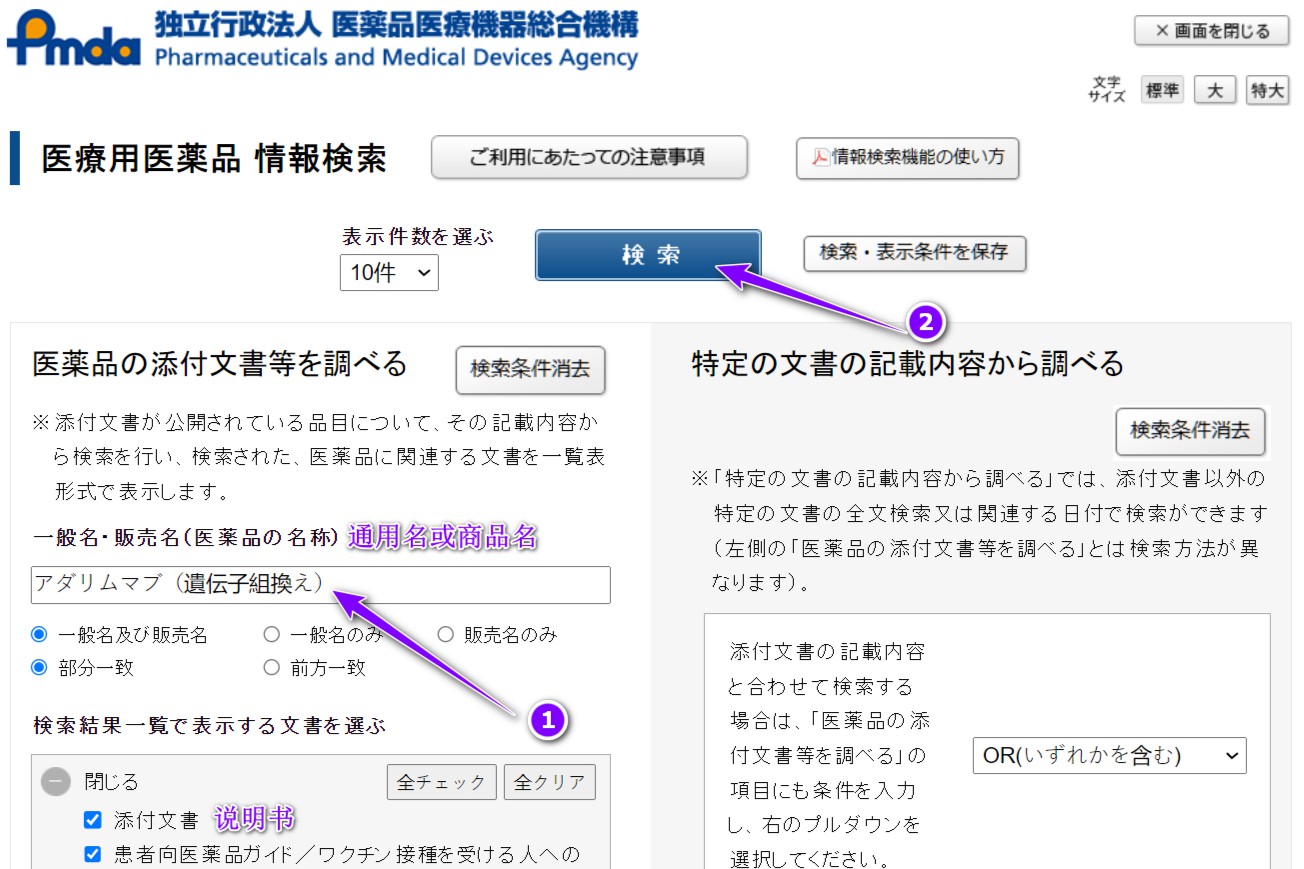Open the PDF guide 情報検索機能の使い方
Viewport: 1304px width, 869px height.
click(906, 157)
